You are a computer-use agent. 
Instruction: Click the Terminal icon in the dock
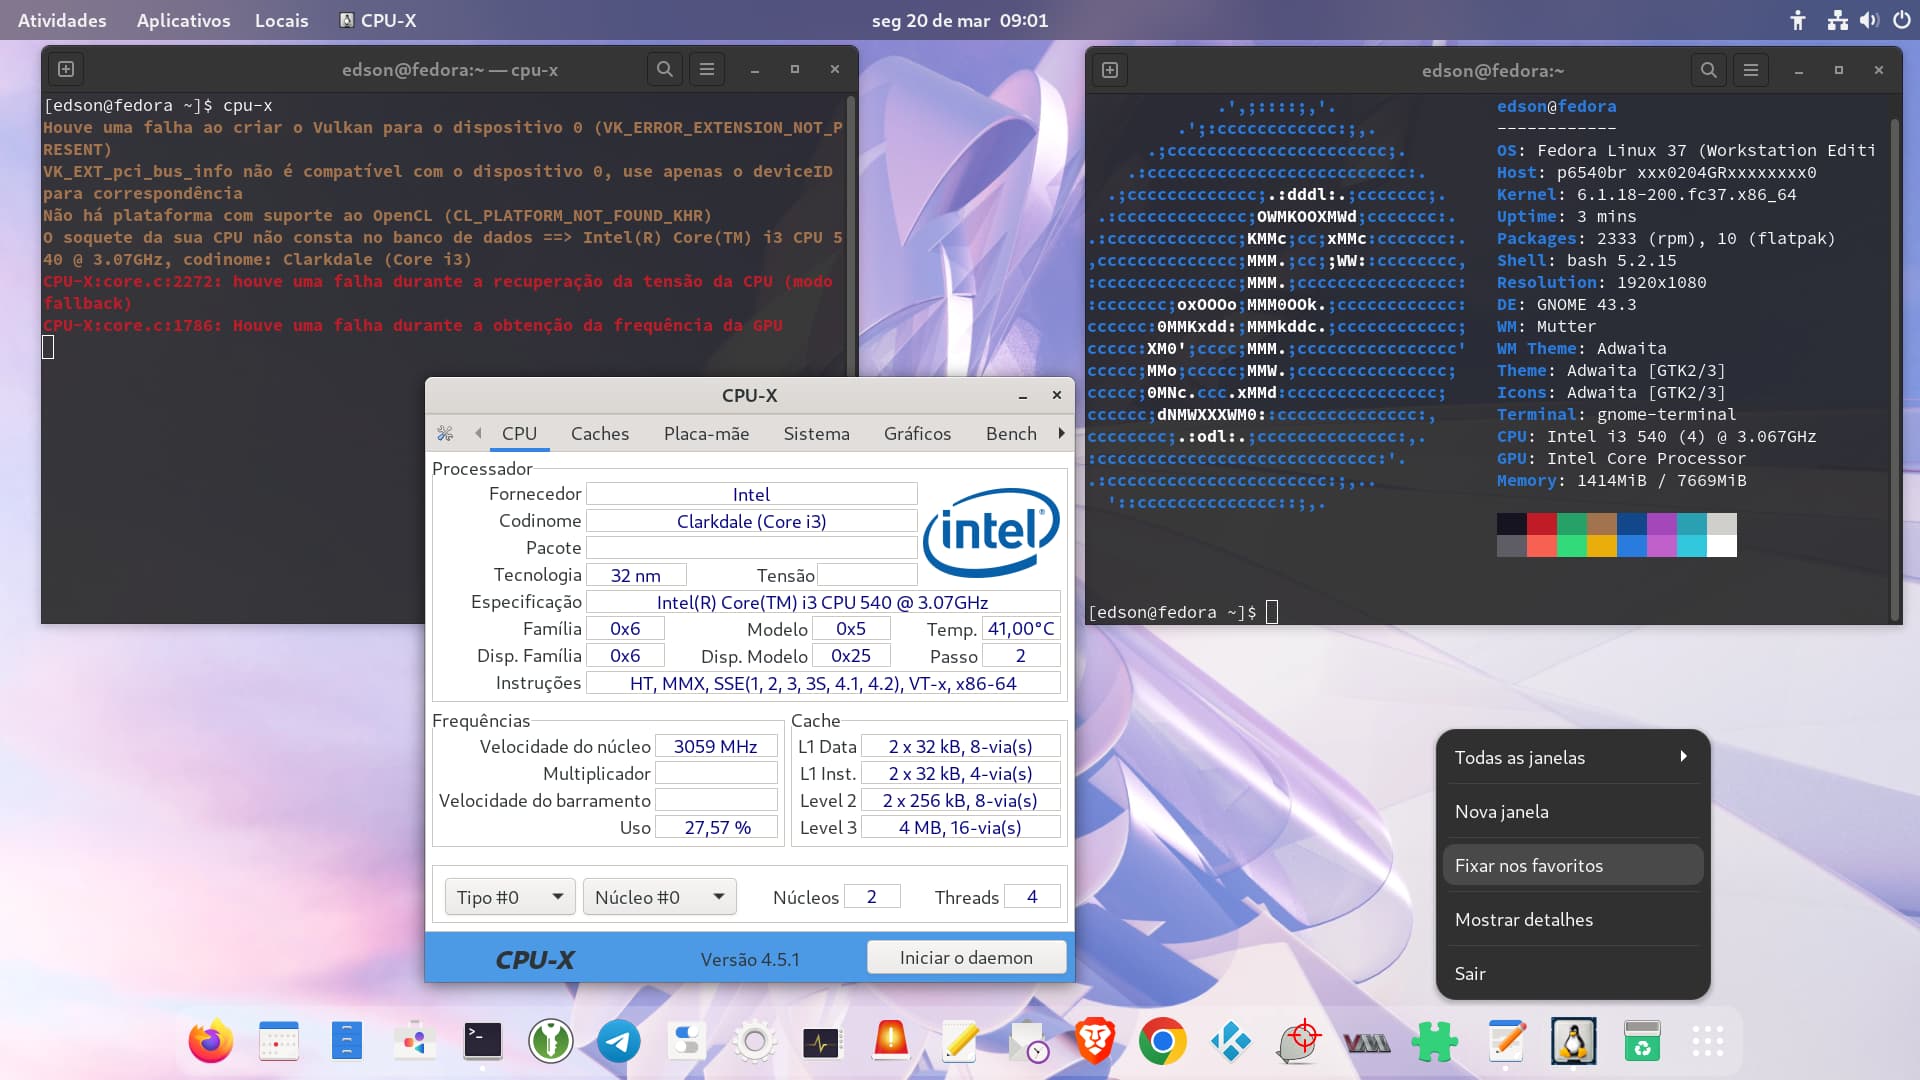click(x=482, y=1042)
